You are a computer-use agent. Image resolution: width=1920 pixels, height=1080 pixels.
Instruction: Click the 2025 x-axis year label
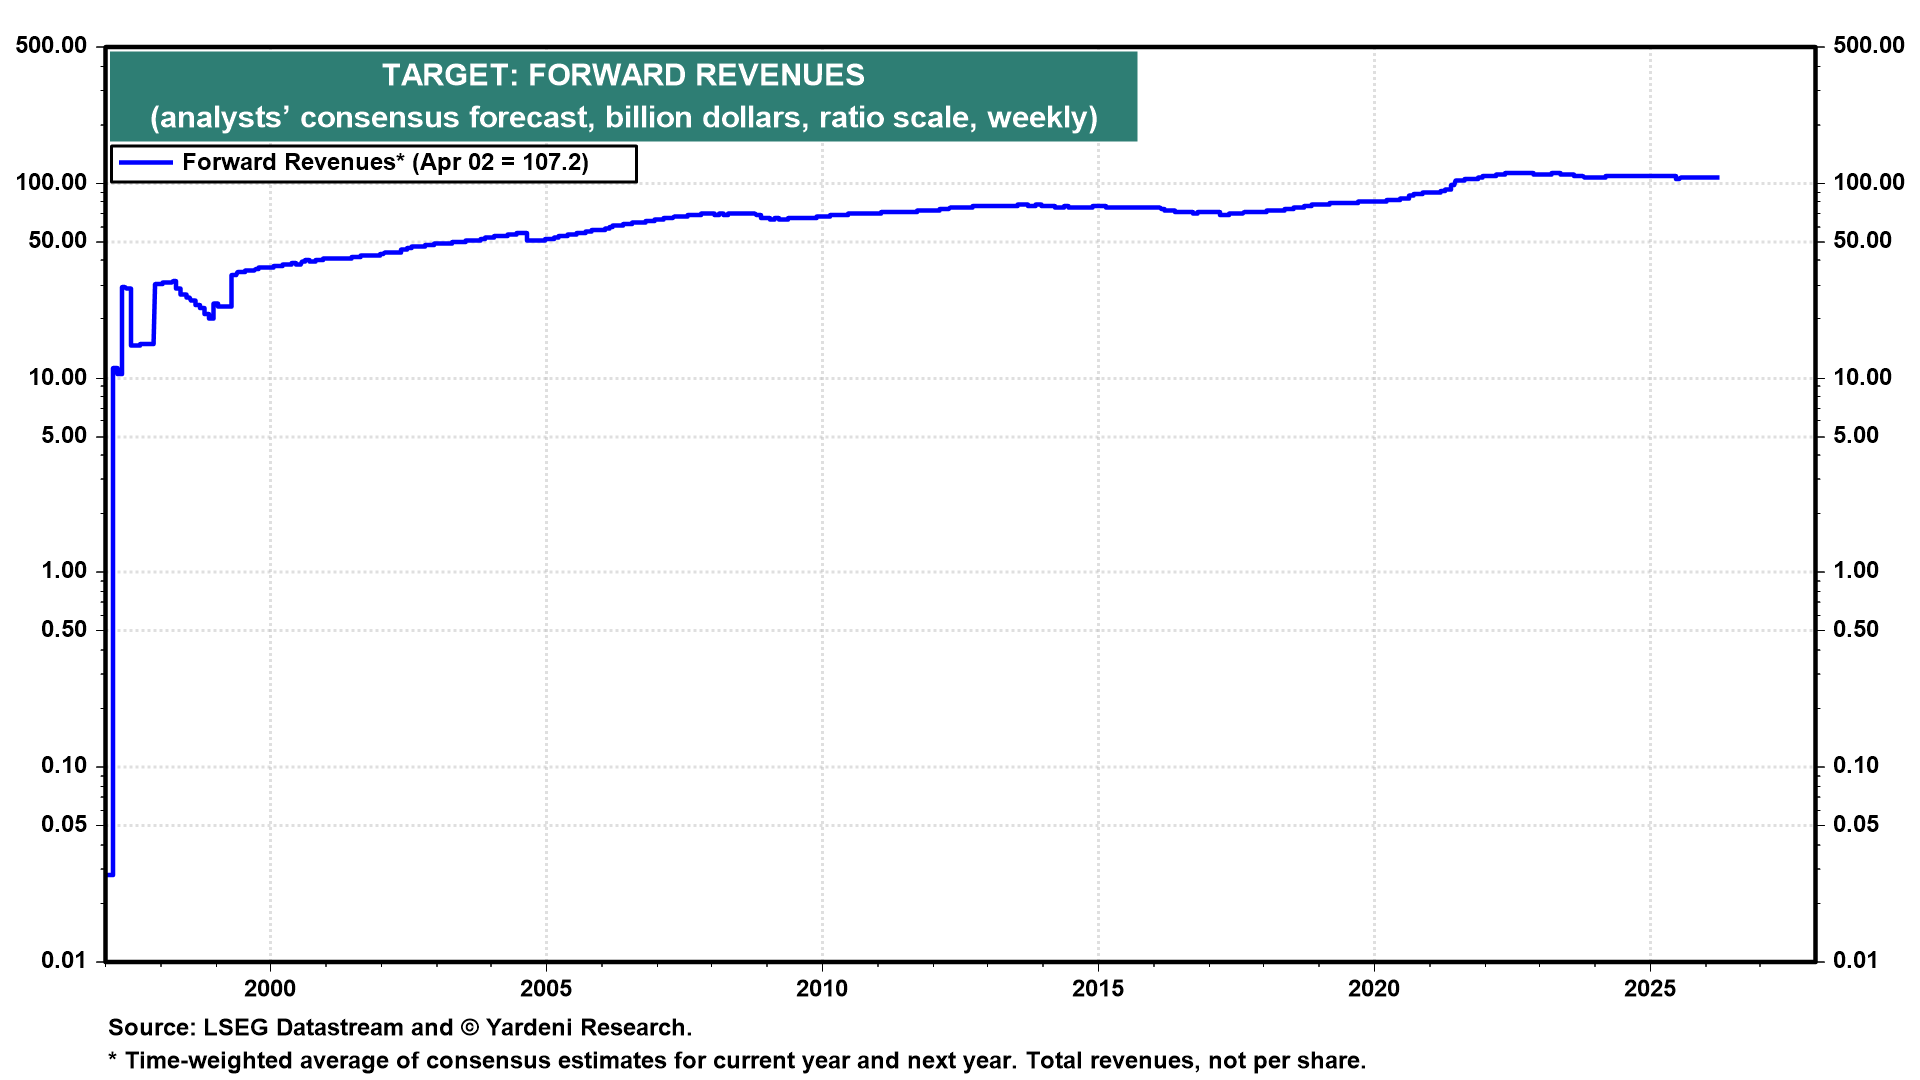1650,989
